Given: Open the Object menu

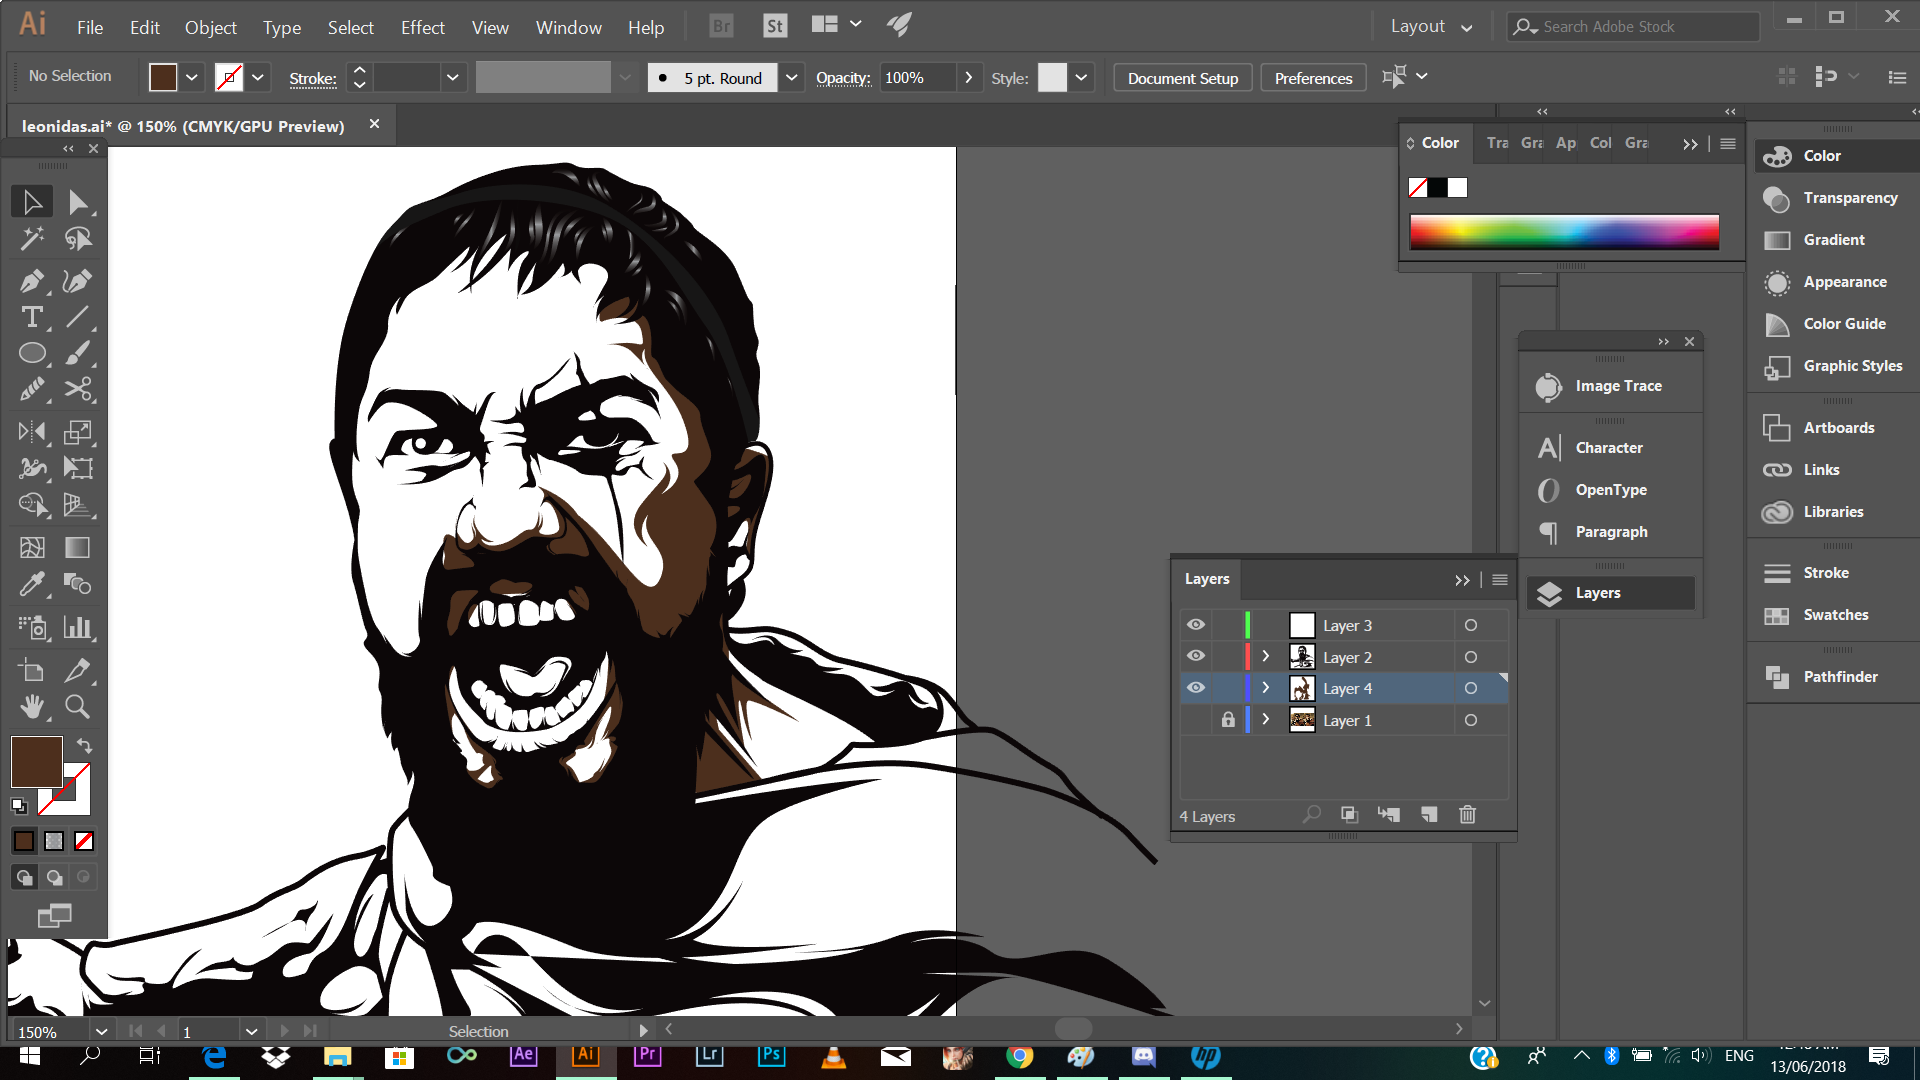Looking at the screenshot, I should (x=210, y=27).
